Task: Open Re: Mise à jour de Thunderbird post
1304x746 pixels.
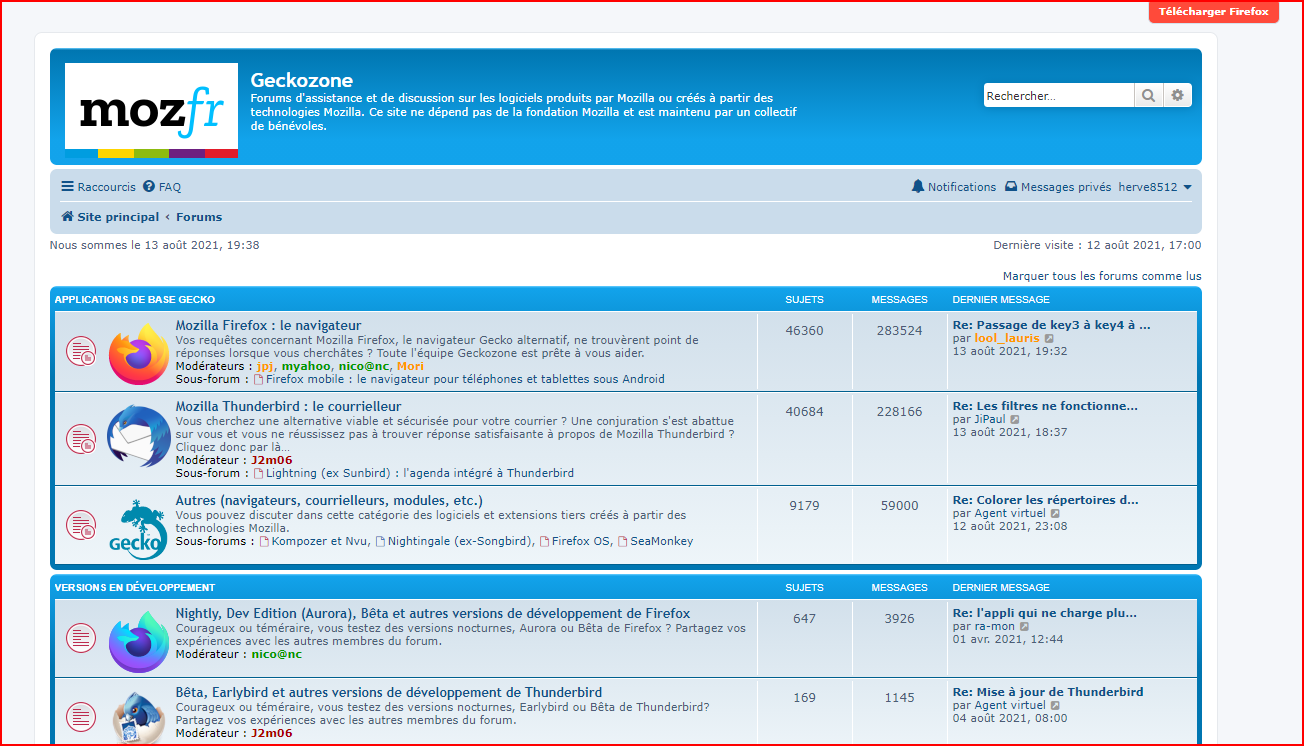Action: (x=1048, y=692)
